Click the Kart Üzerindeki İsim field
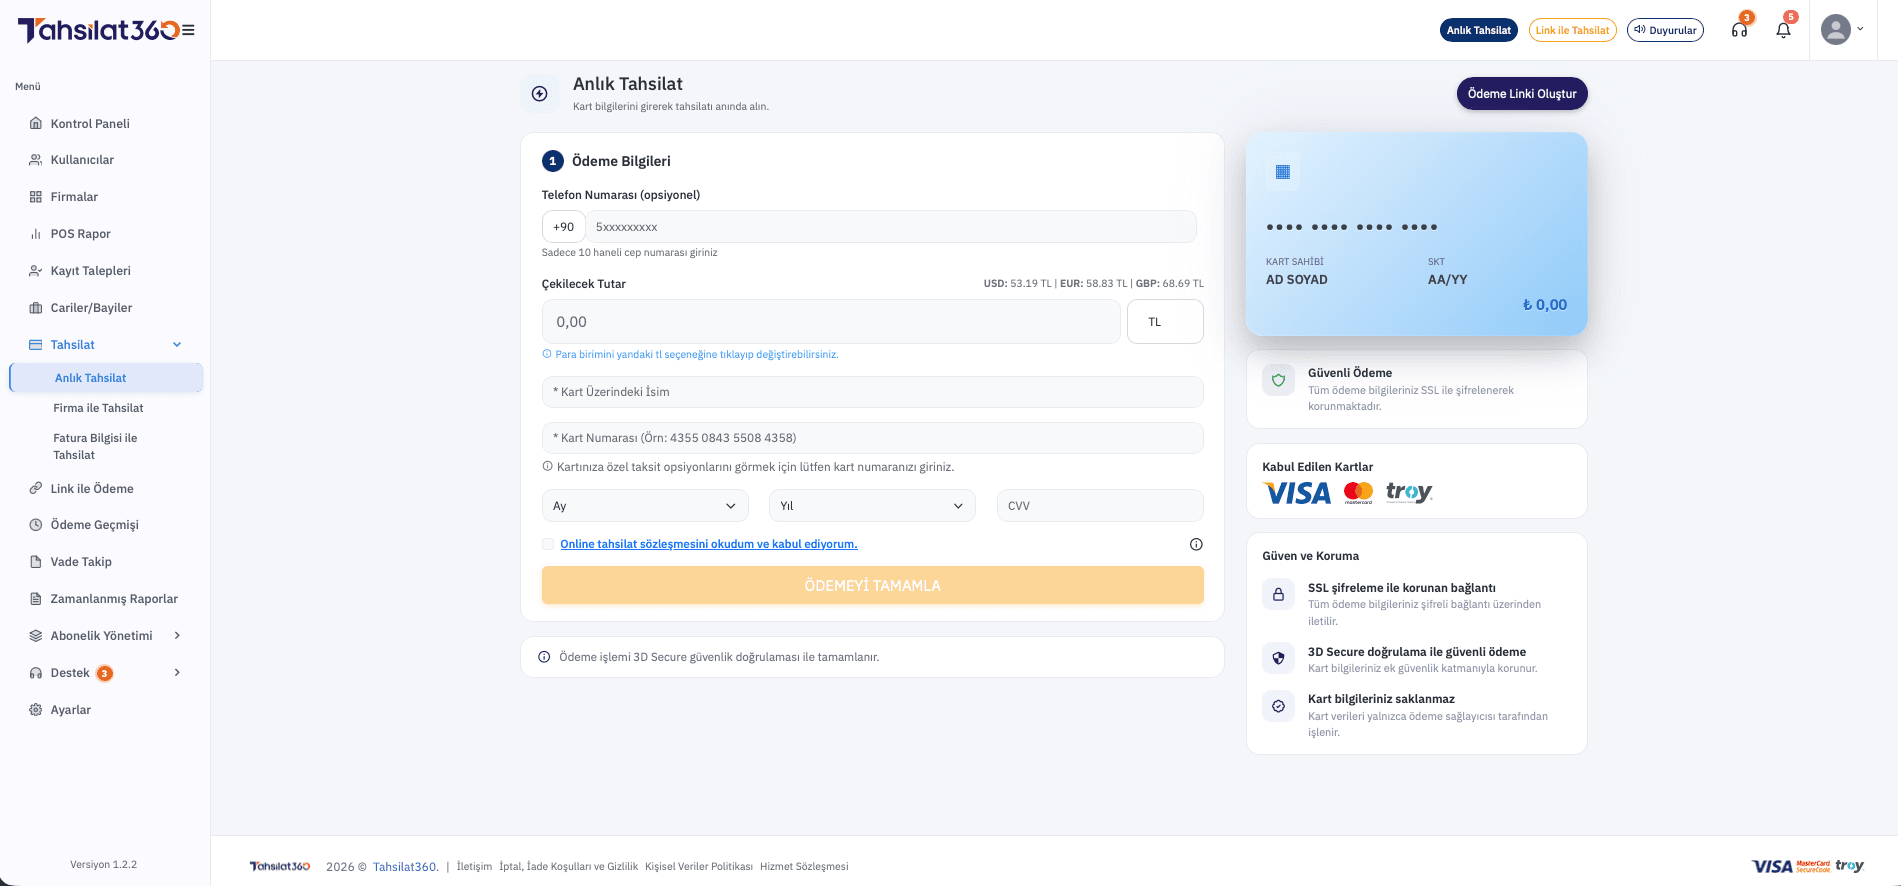 tap(872, 392)
